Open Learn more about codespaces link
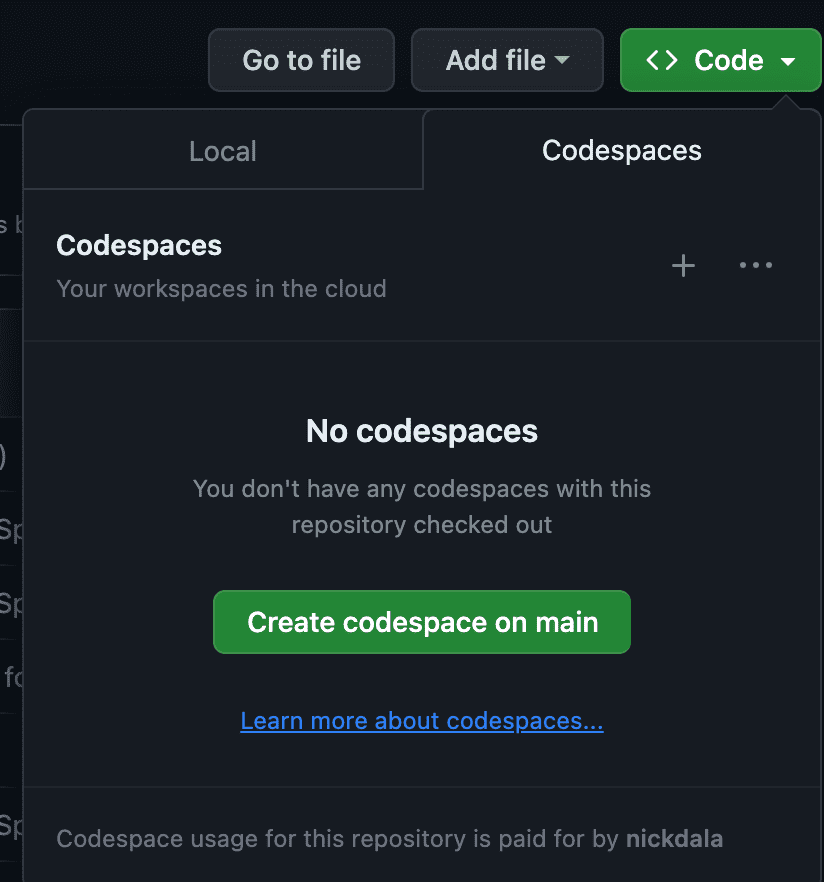 tap(422, 721)
